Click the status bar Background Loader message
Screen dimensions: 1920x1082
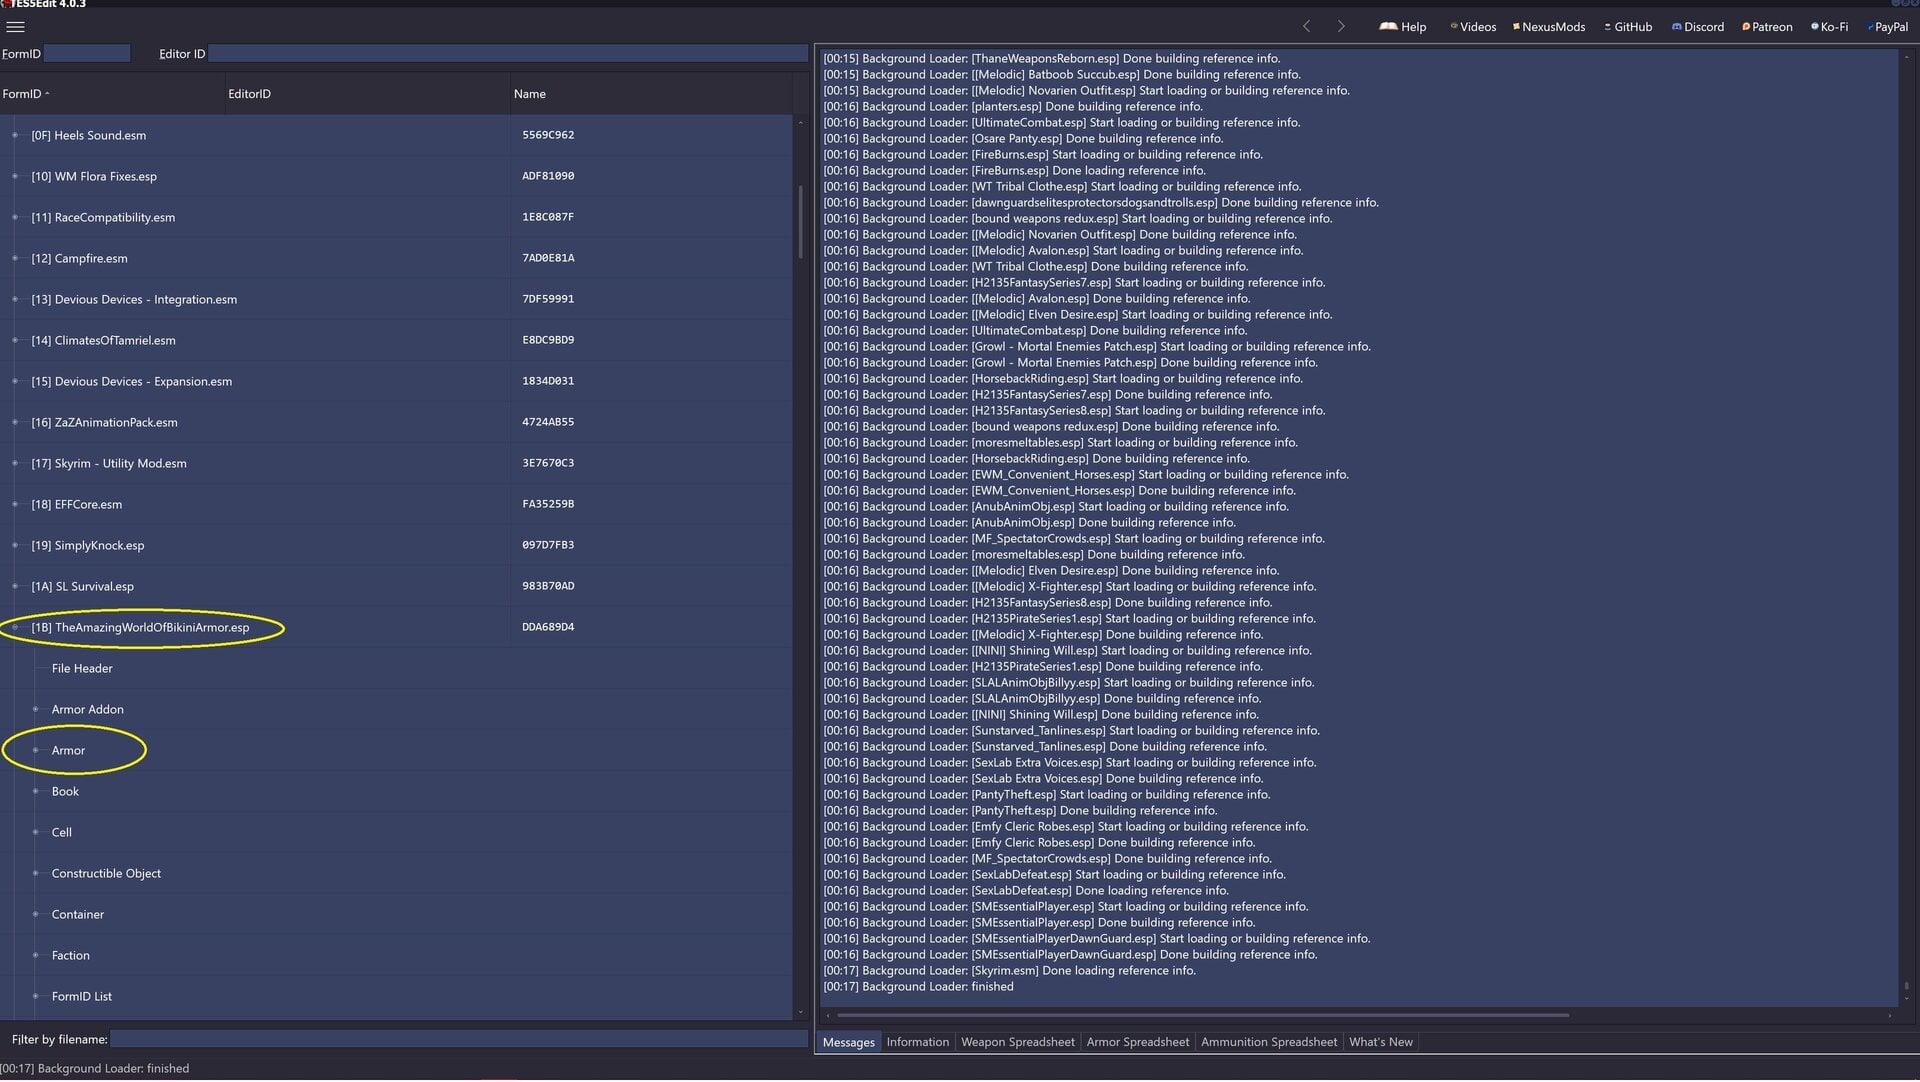[95, 1069]
